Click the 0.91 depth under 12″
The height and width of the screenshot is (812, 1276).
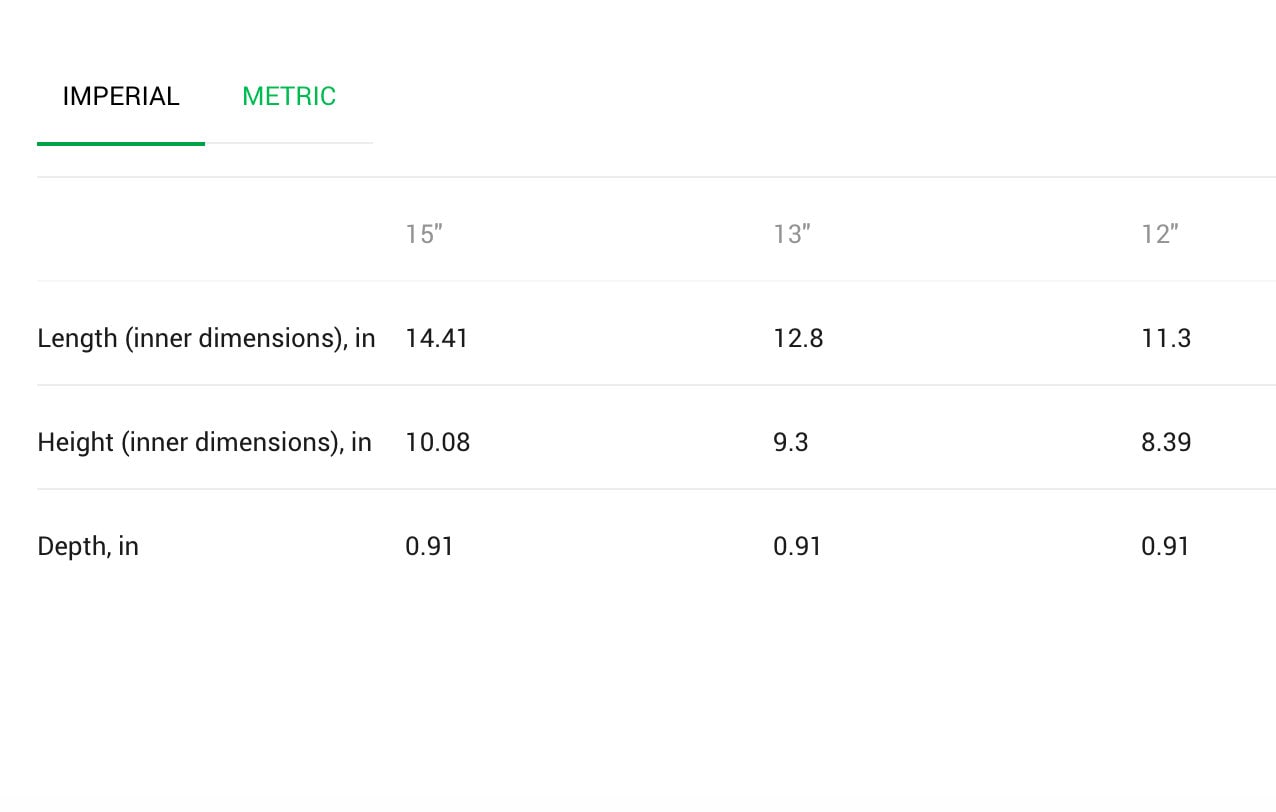click(1165, 546)
